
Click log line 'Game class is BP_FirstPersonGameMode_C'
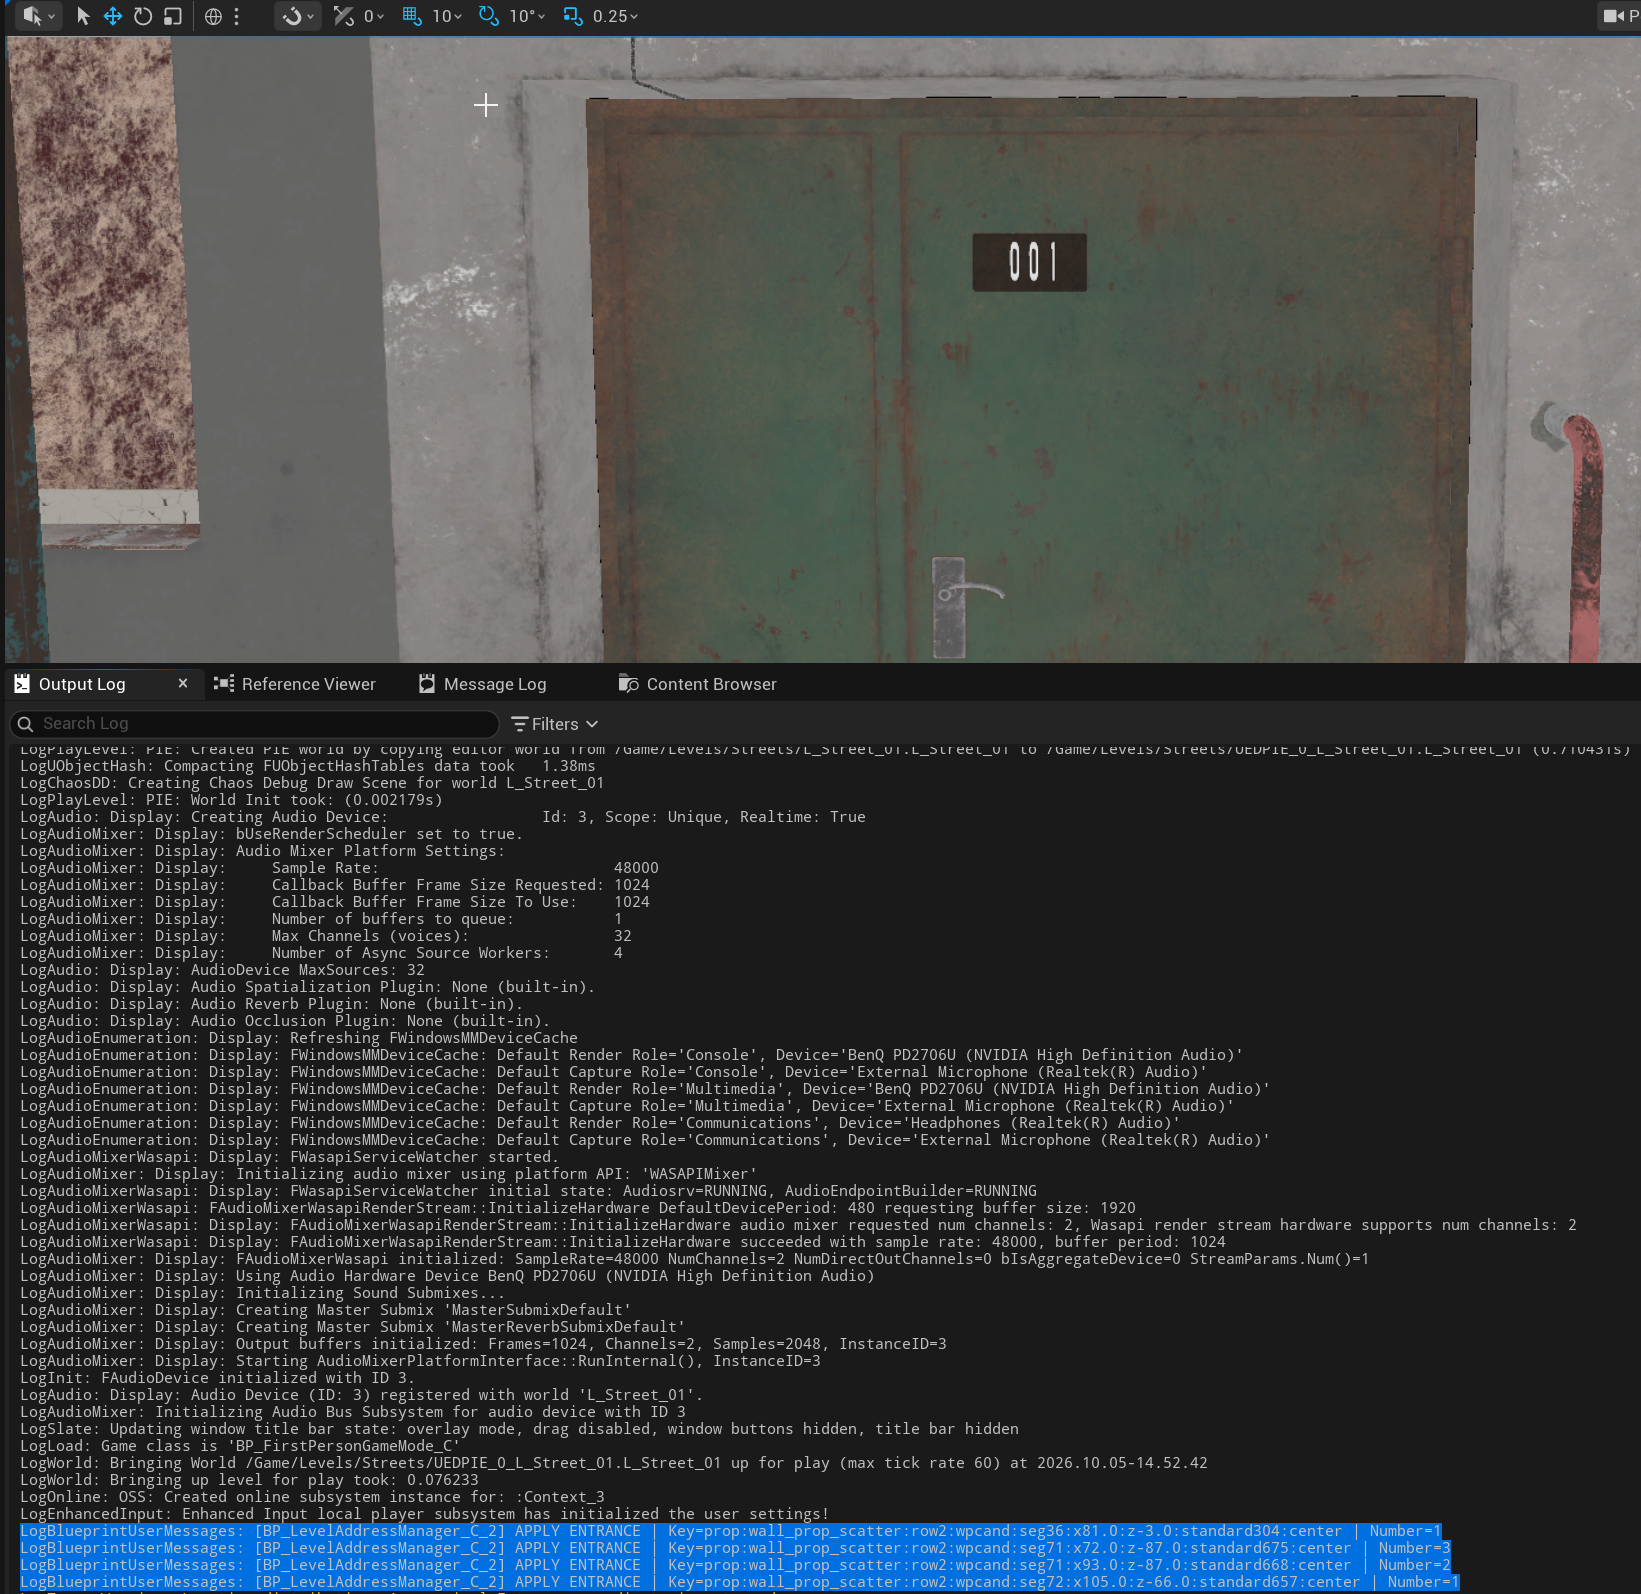[240, 1446]
